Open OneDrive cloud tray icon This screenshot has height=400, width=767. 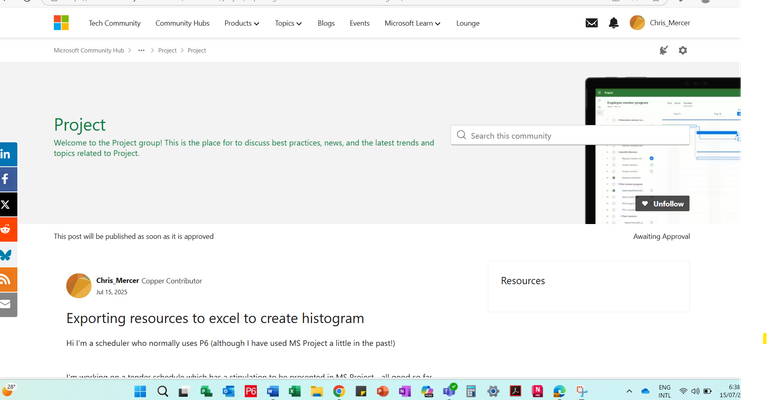point(645,391)
